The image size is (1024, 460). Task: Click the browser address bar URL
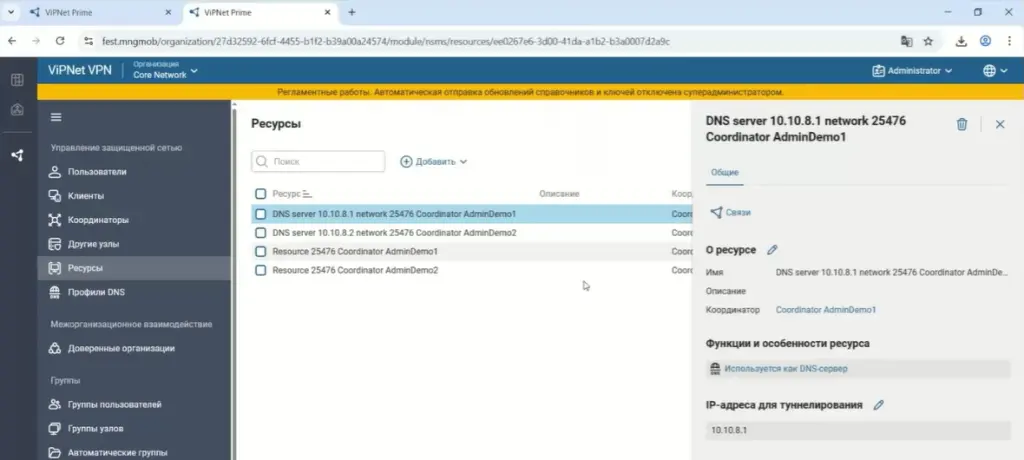[x=385, y=41]
